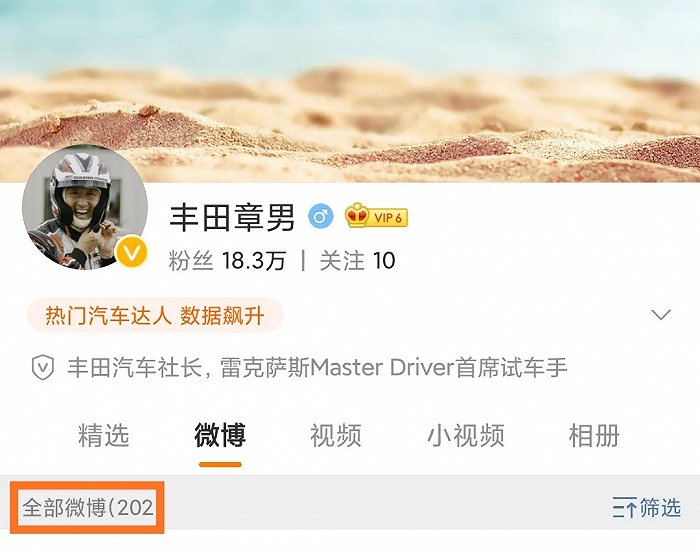The image size is (700, 552).
Task: View the 粉丝 18.3万 followers list
Action: click(x=227, y=260)
